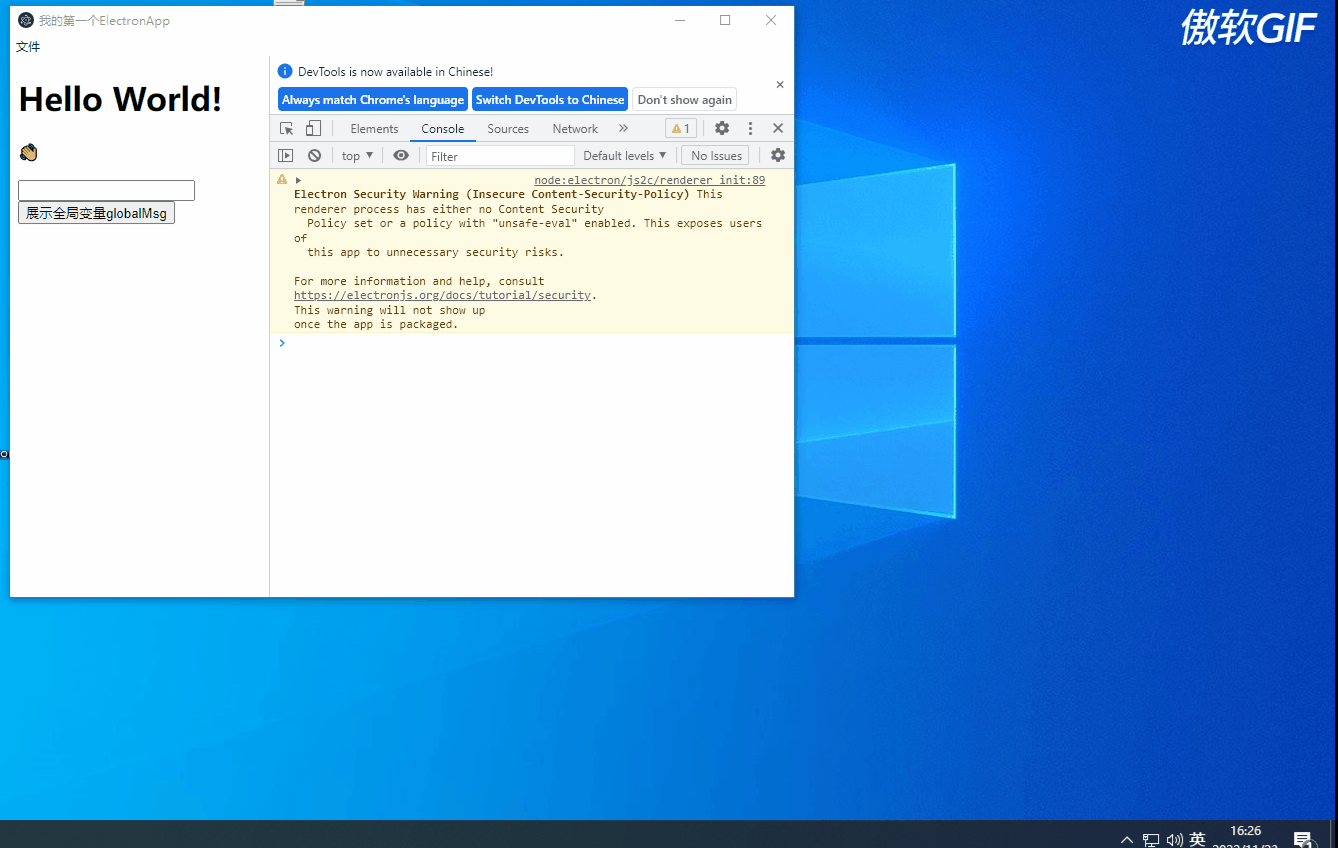This screenshot has width=1338, height=848.
Task: Minimize the ElectronApp window
Action: [680, 20]
